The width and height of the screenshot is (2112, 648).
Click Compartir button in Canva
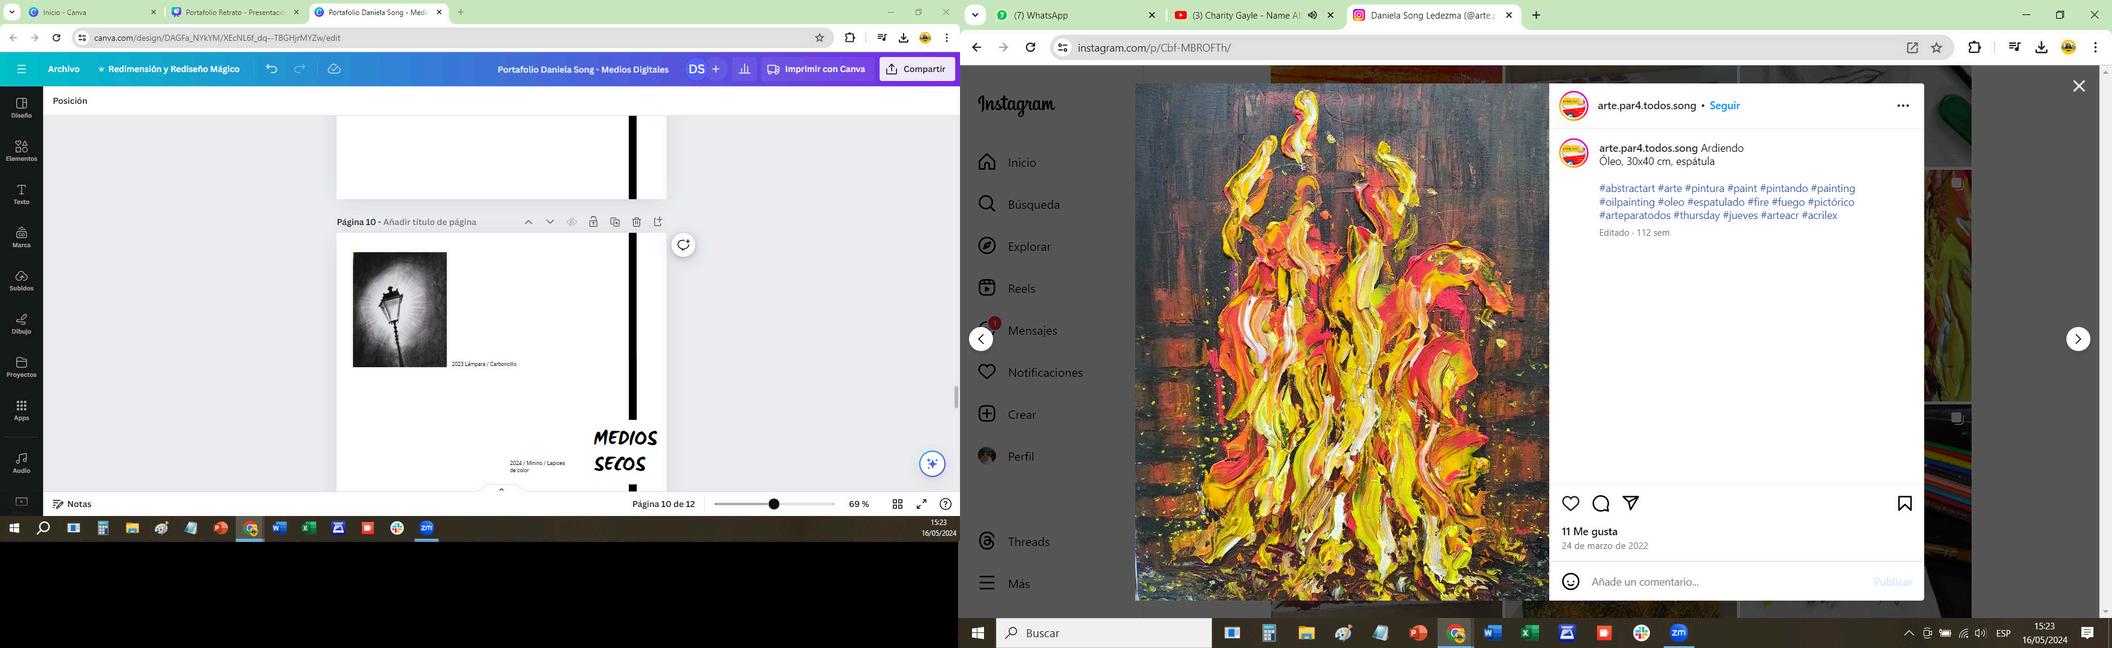tap(917, 69)
